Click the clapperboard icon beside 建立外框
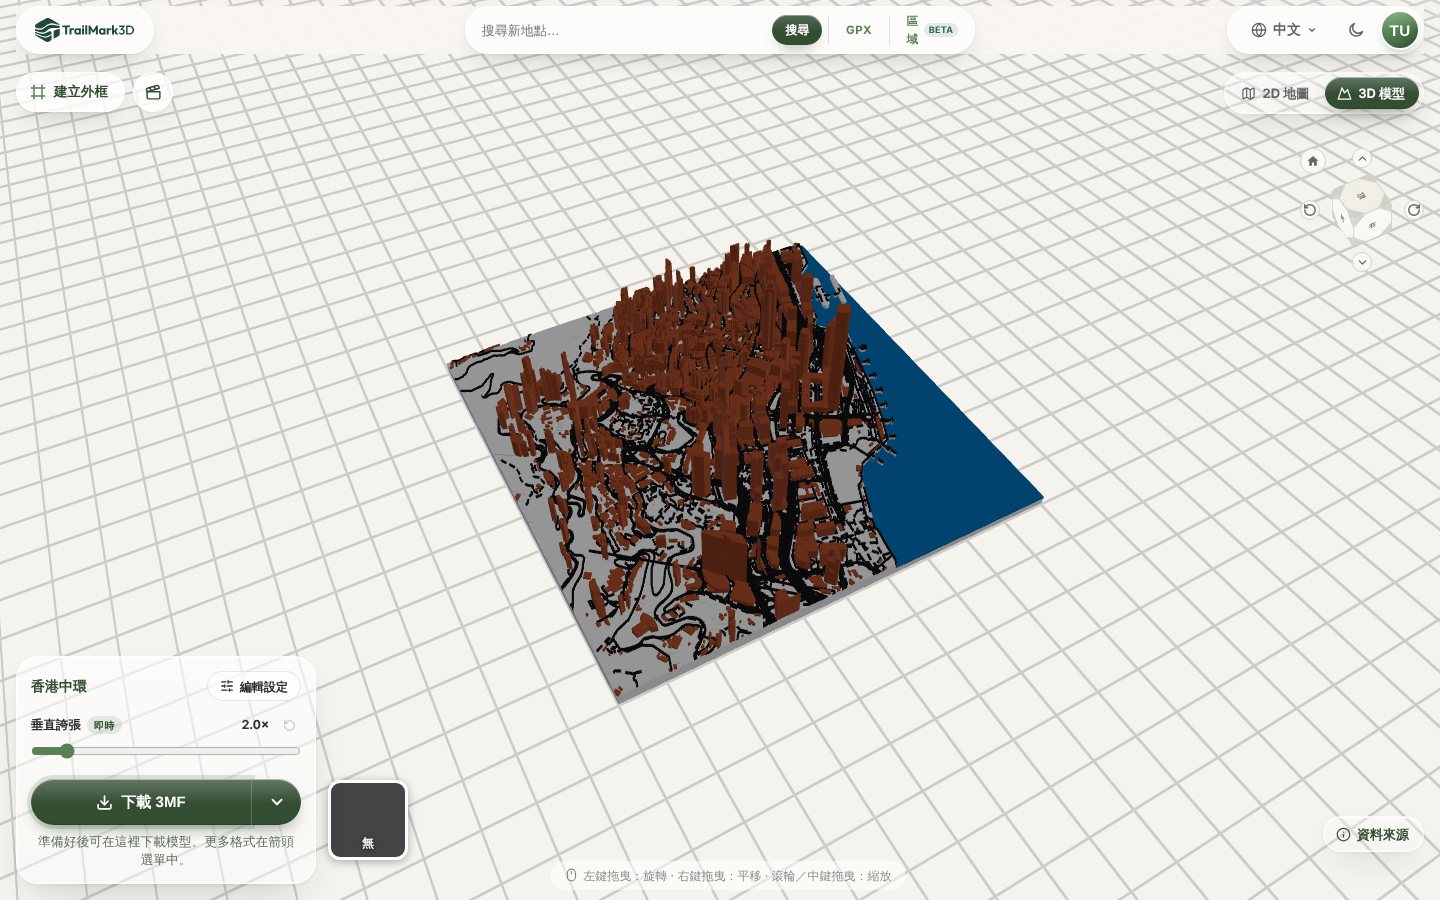The width and height of the screenshot is (1440, 900). point(153,92)
